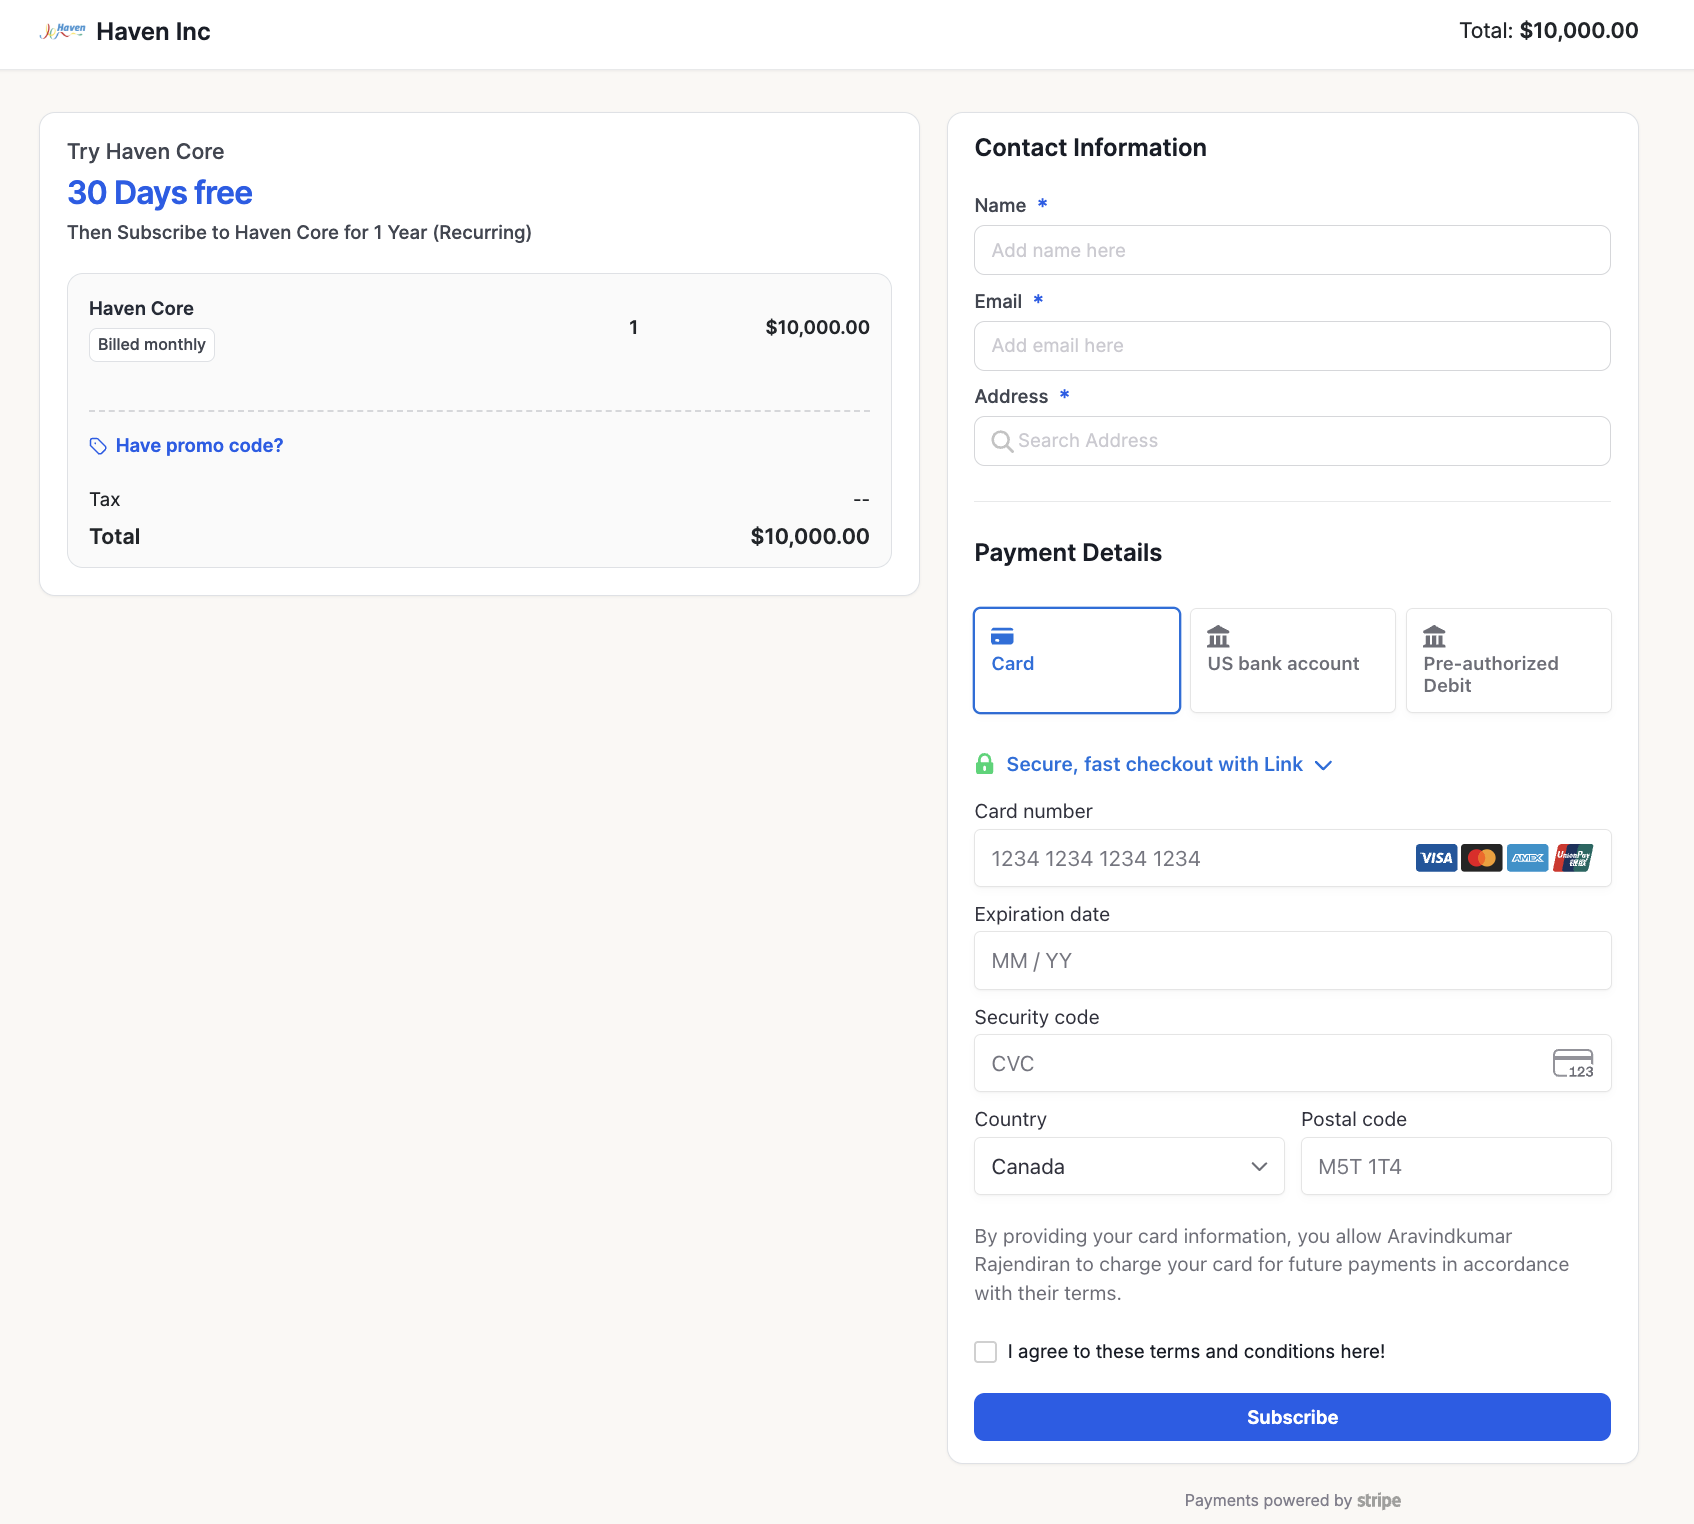Expand the Link checkout chevron
1694x1524 pixels.
pyautogui.click(x=1324, y=765)
